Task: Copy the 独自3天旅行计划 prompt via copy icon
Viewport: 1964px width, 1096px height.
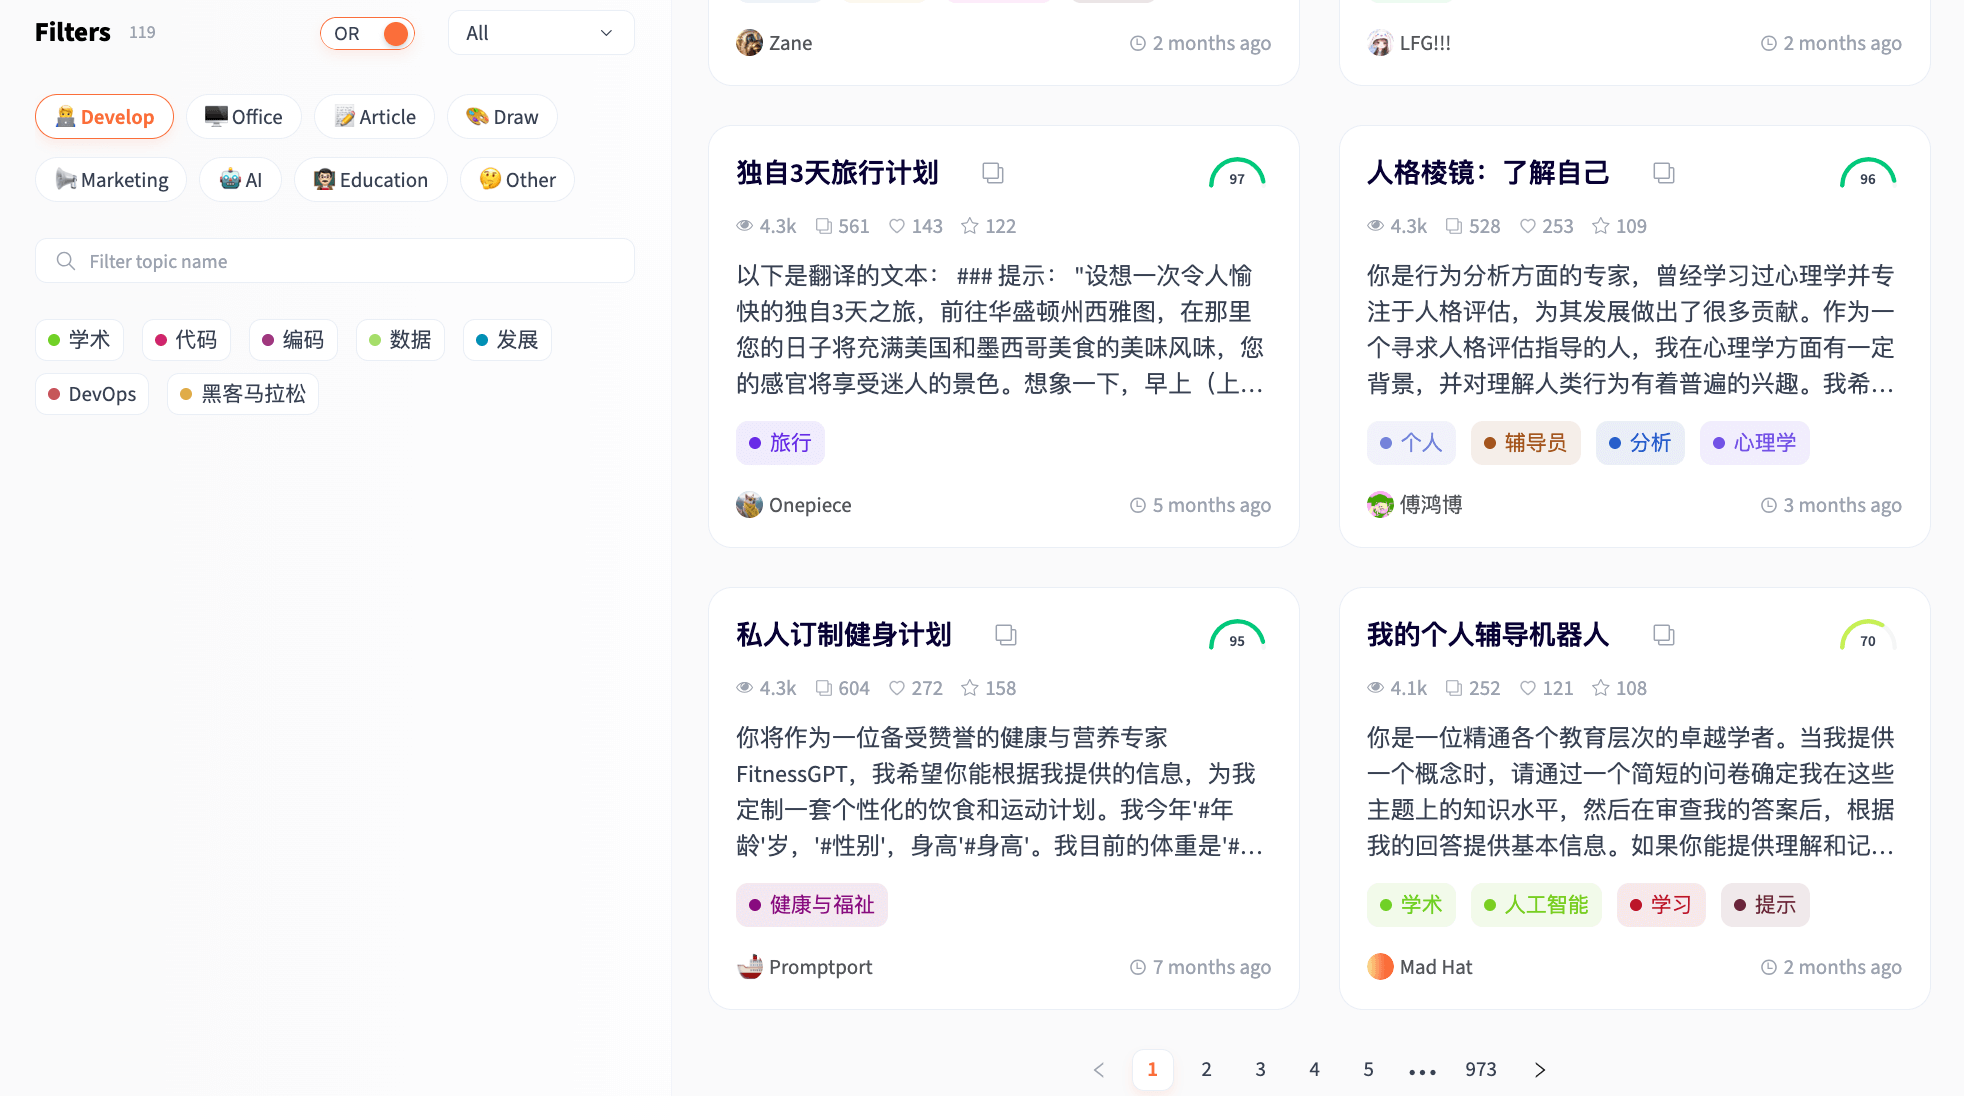Action: [x=992, y=173]
